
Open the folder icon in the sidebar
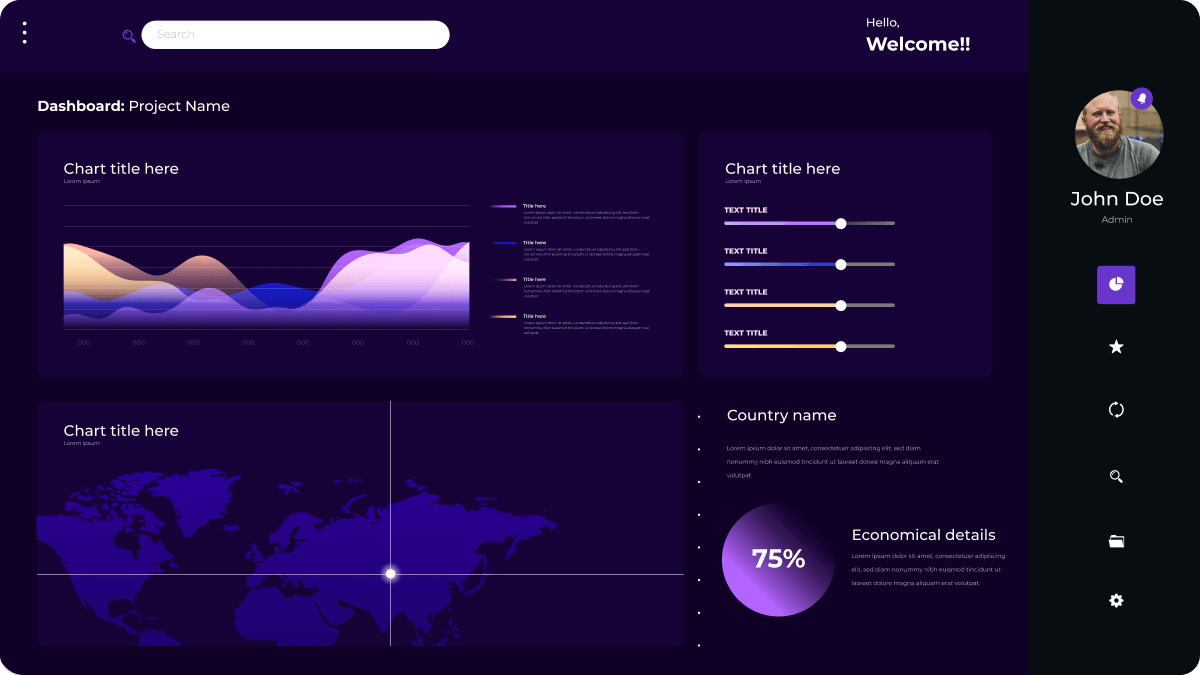(x=1116, y=541)
